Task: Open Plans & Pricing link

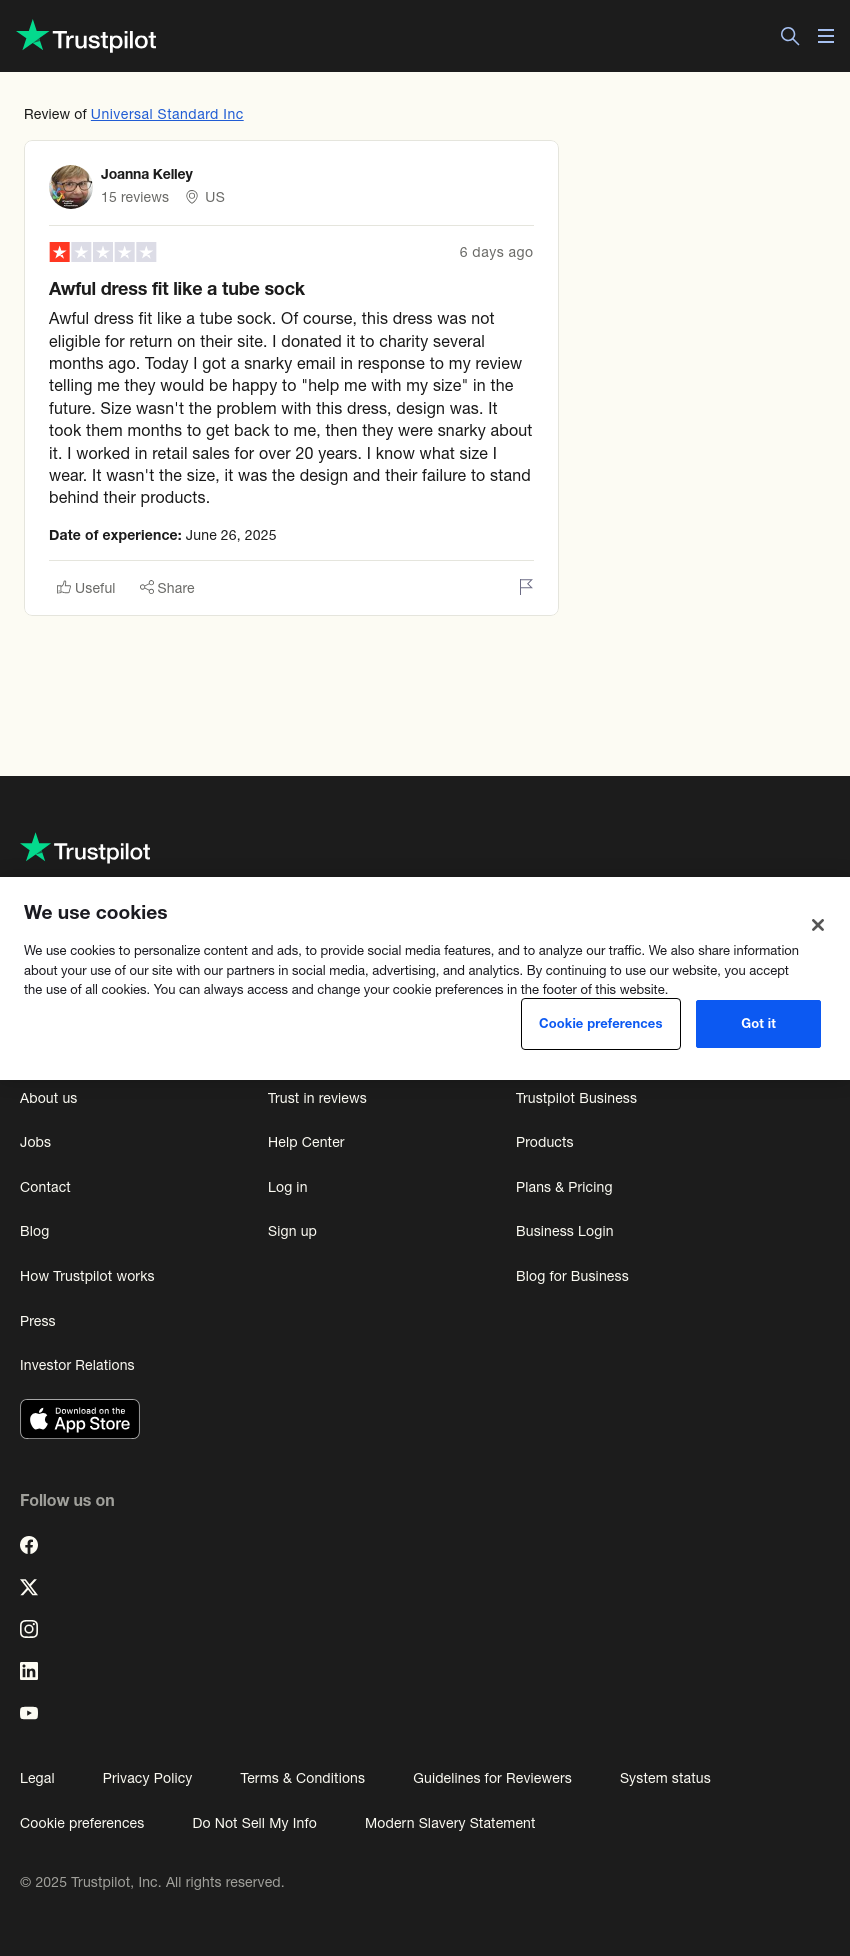Action: tap(564, 1187)
